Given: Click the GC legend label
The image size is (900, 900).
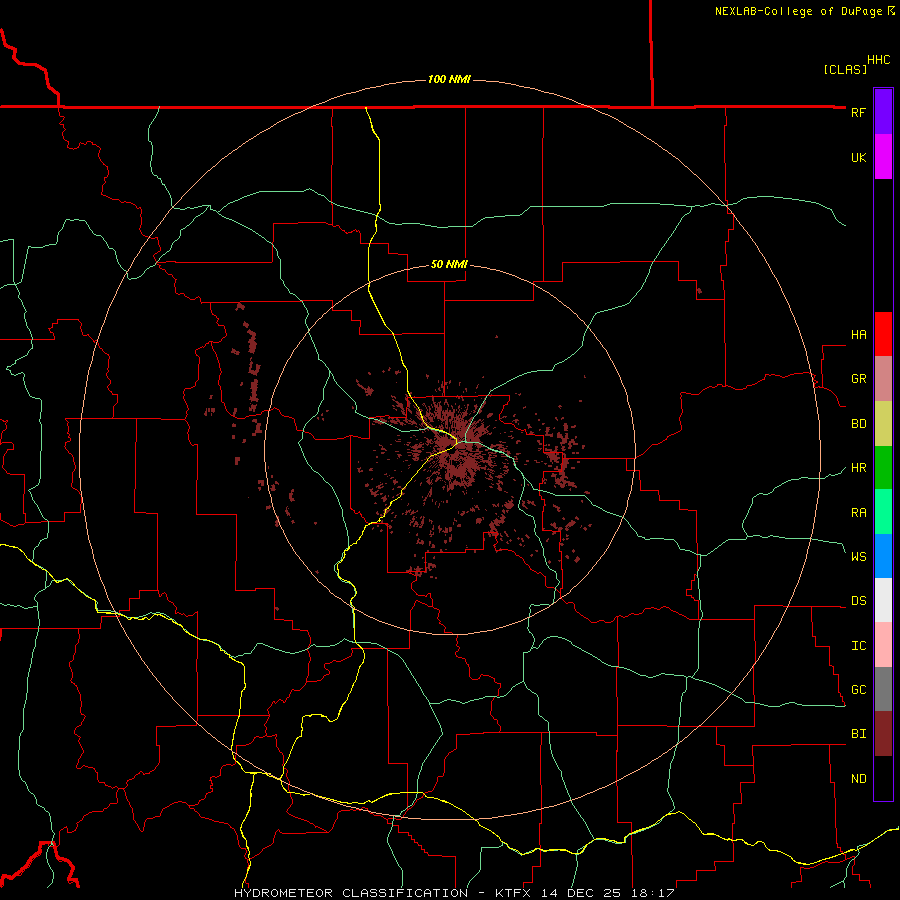Looking at the screenshot, I should (x=858, y=690).
